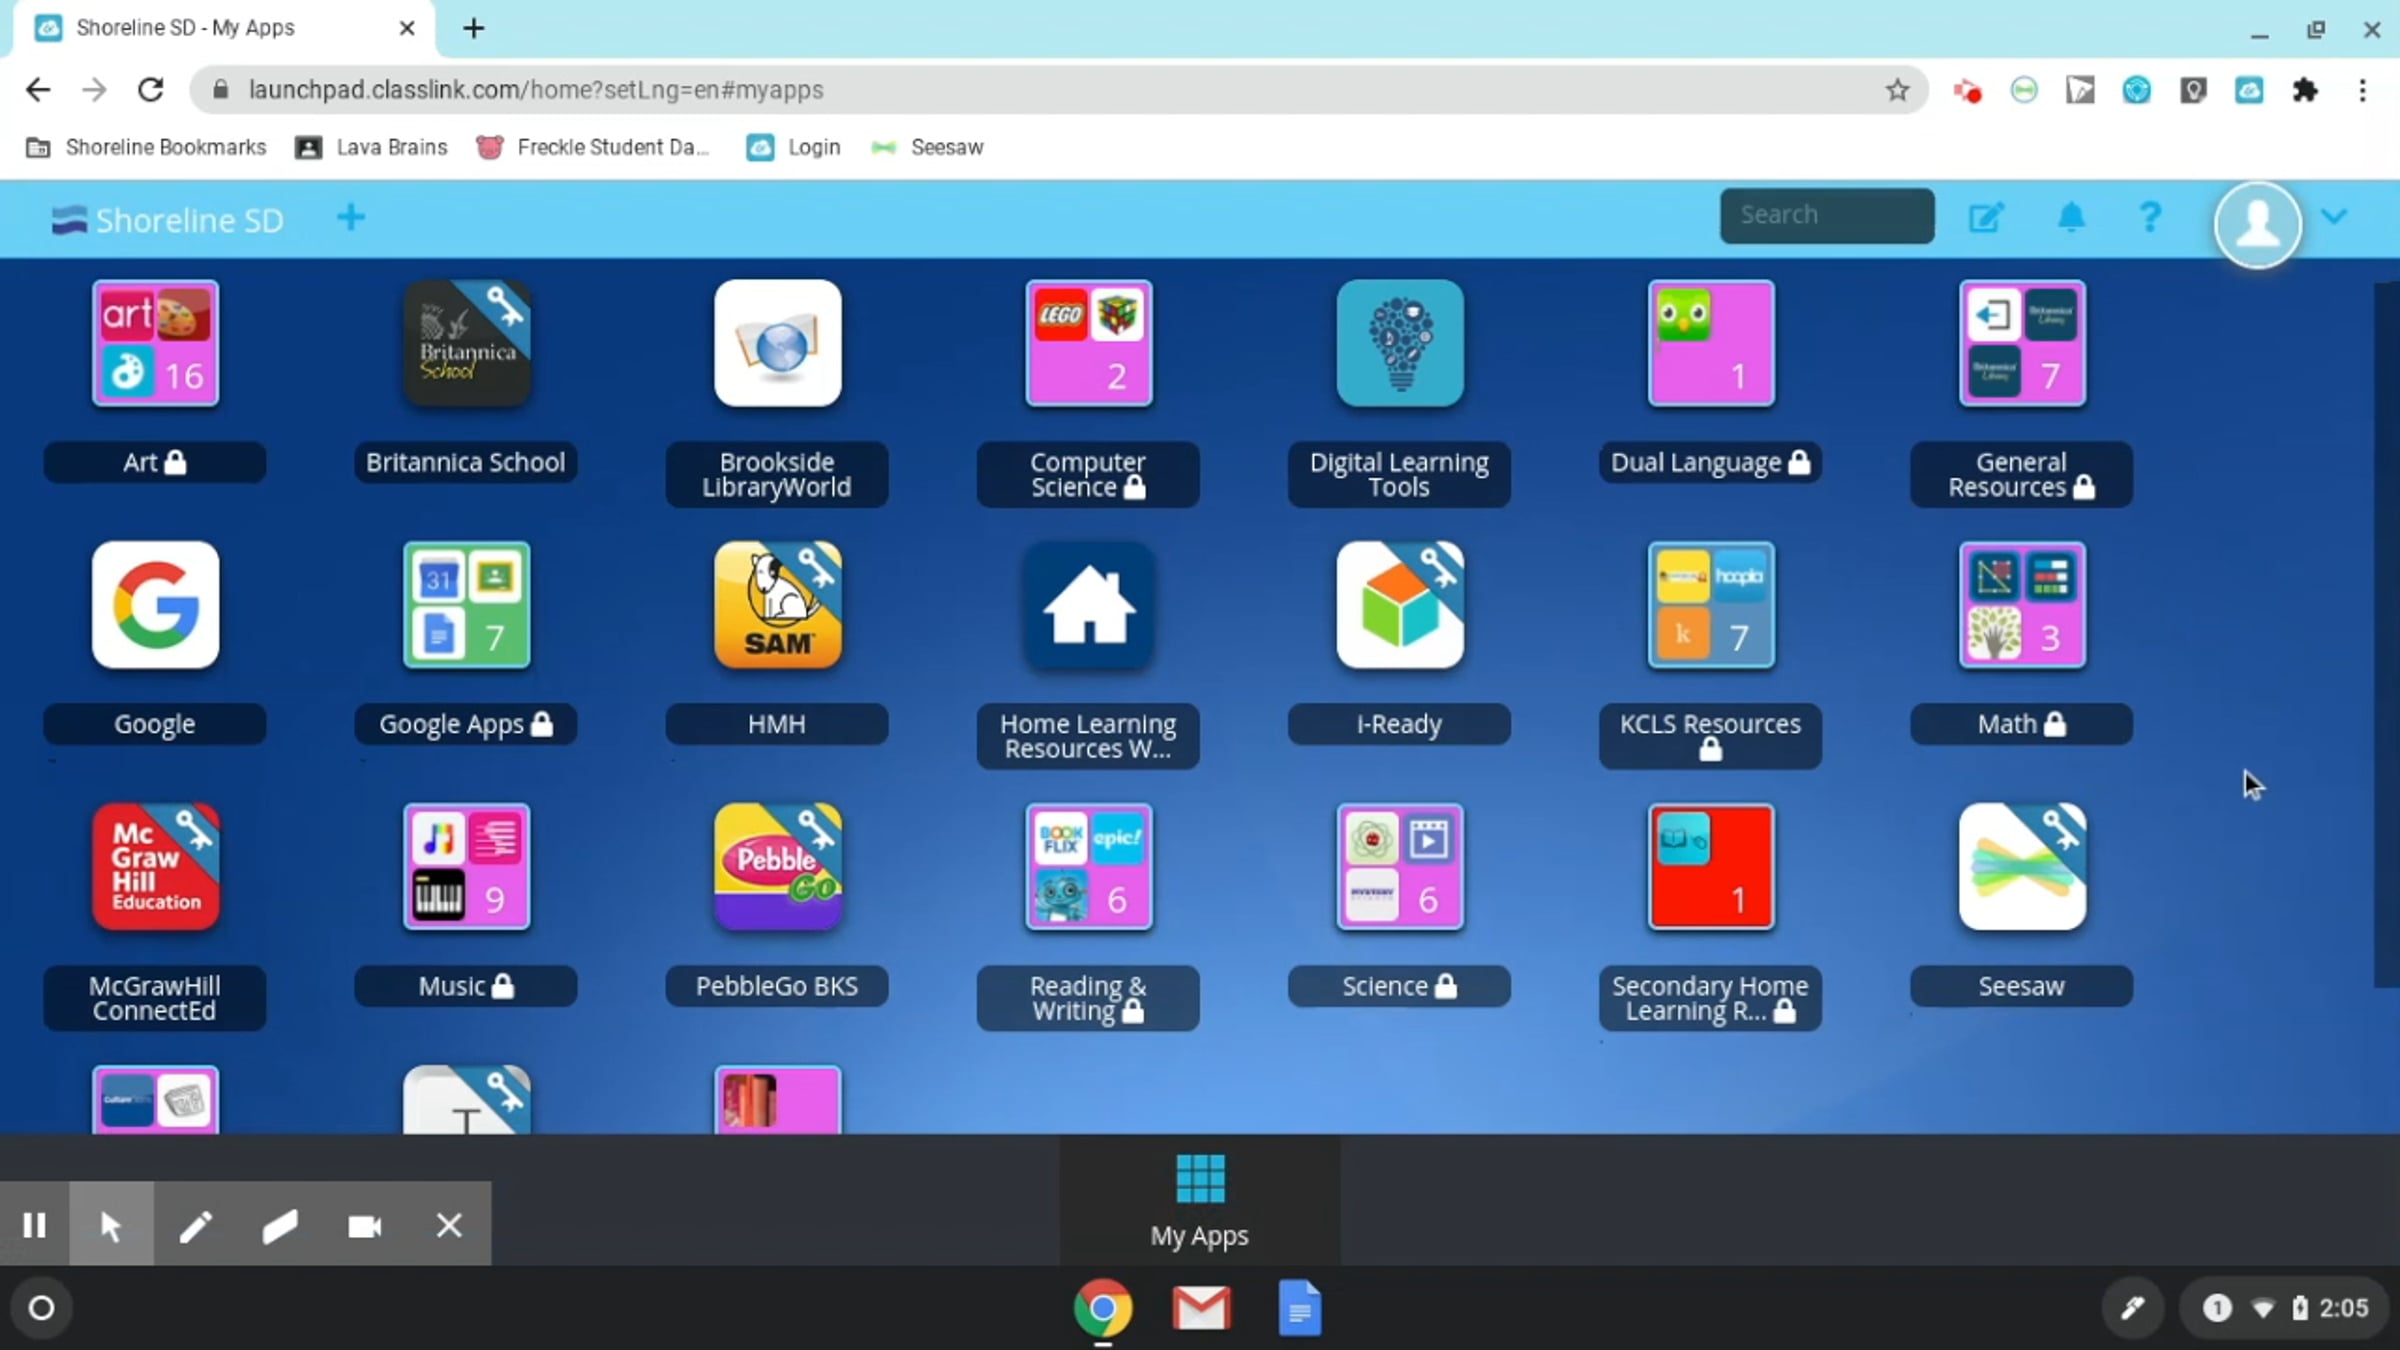Open the Seesaw bookmark
The height and width of the screenshot is (1350, 2400).
click(x=927, y=147)
